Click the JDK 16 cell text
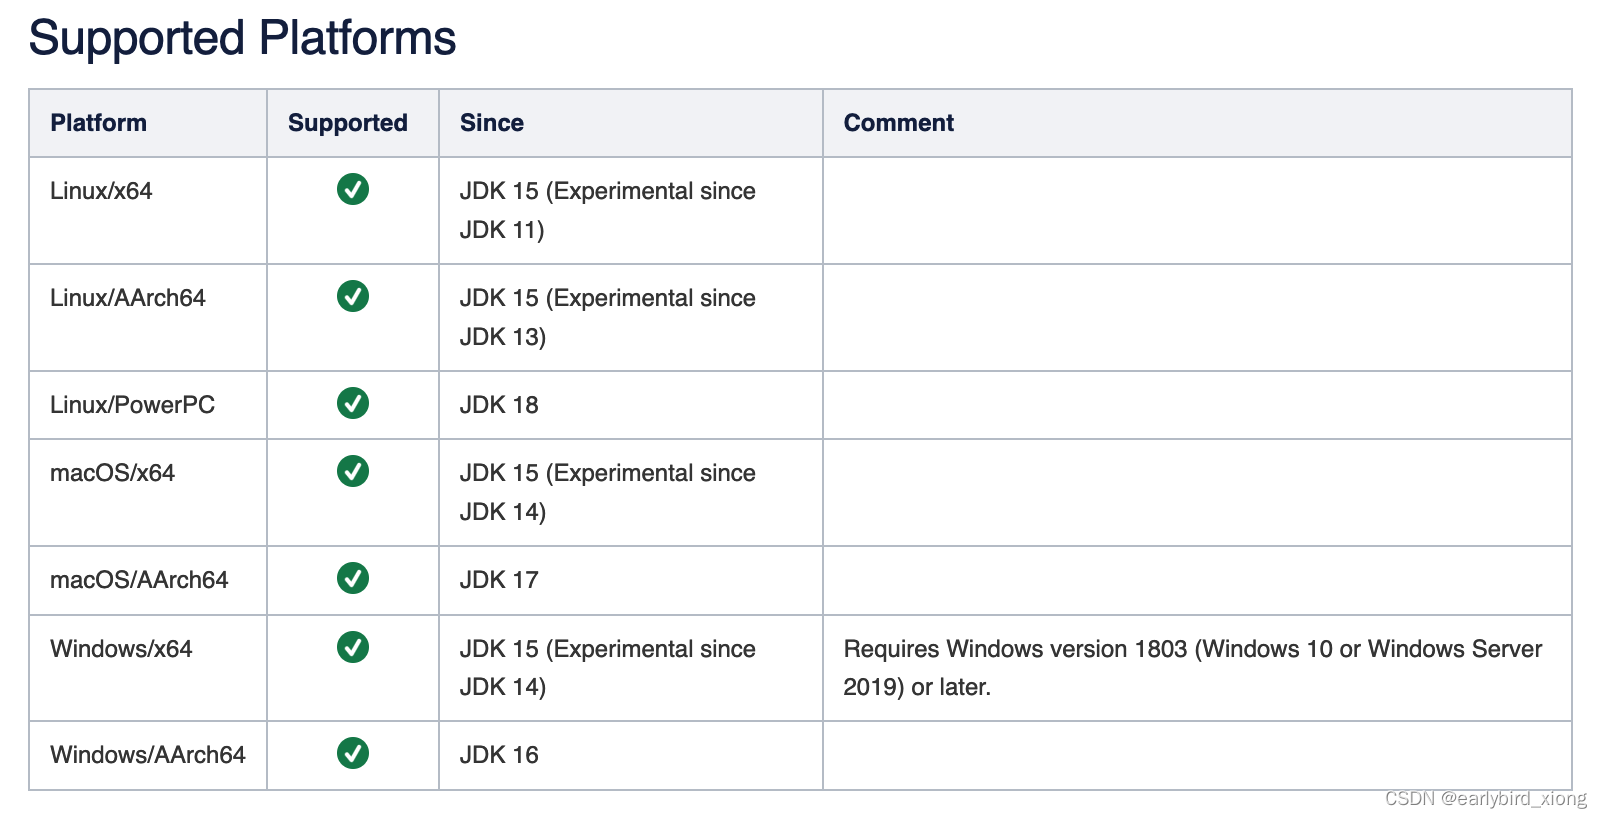Image resolution: width=1602 pixels, height=818 pixels. 499,755
